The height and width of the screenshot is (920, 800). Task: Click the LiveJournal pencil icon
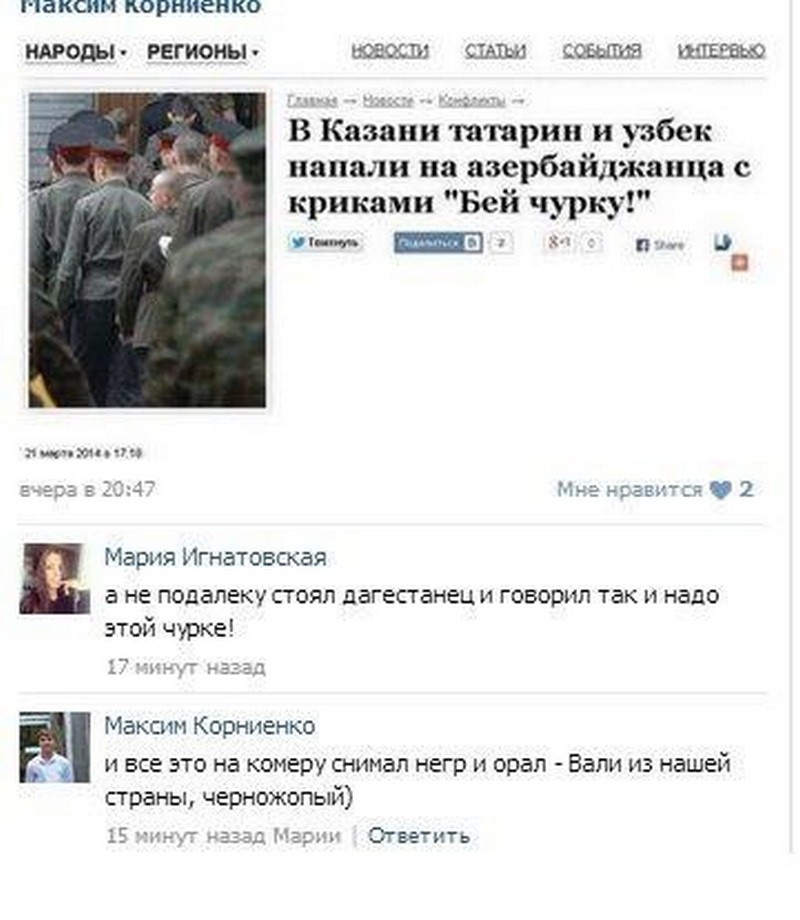click(723, 242)
